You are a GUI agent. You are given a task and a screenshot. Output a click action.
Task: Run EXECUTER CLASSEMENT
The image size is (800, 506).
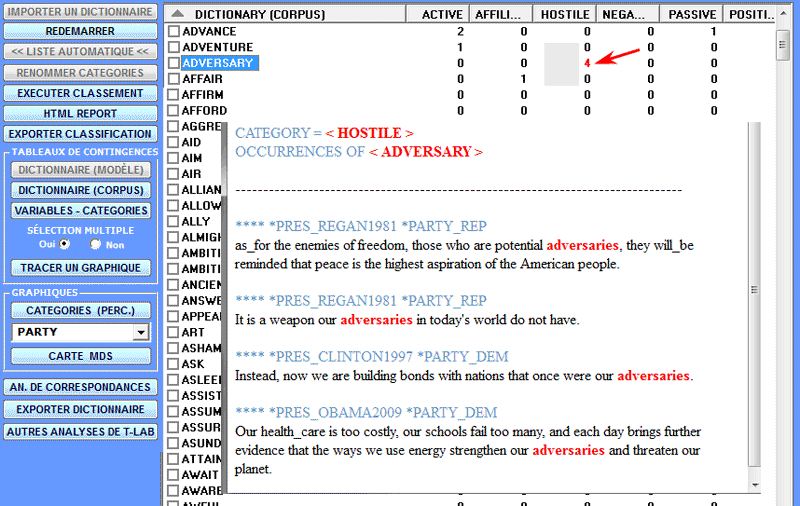[x=80, y=93]
